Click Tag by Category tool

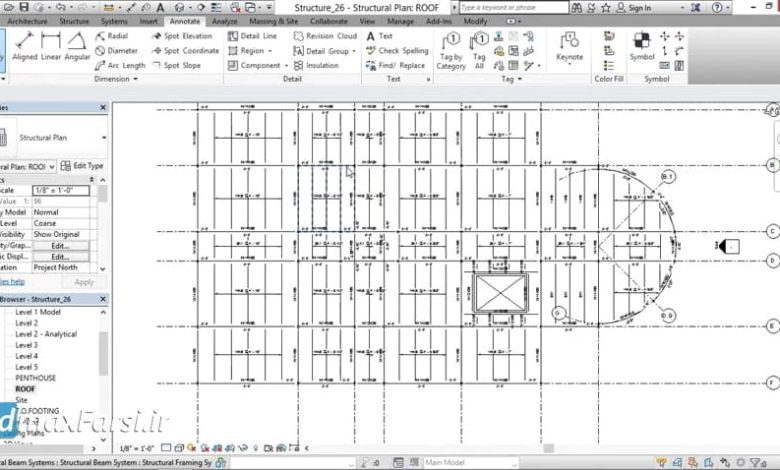pyautogui.click(x=451, y=50)
